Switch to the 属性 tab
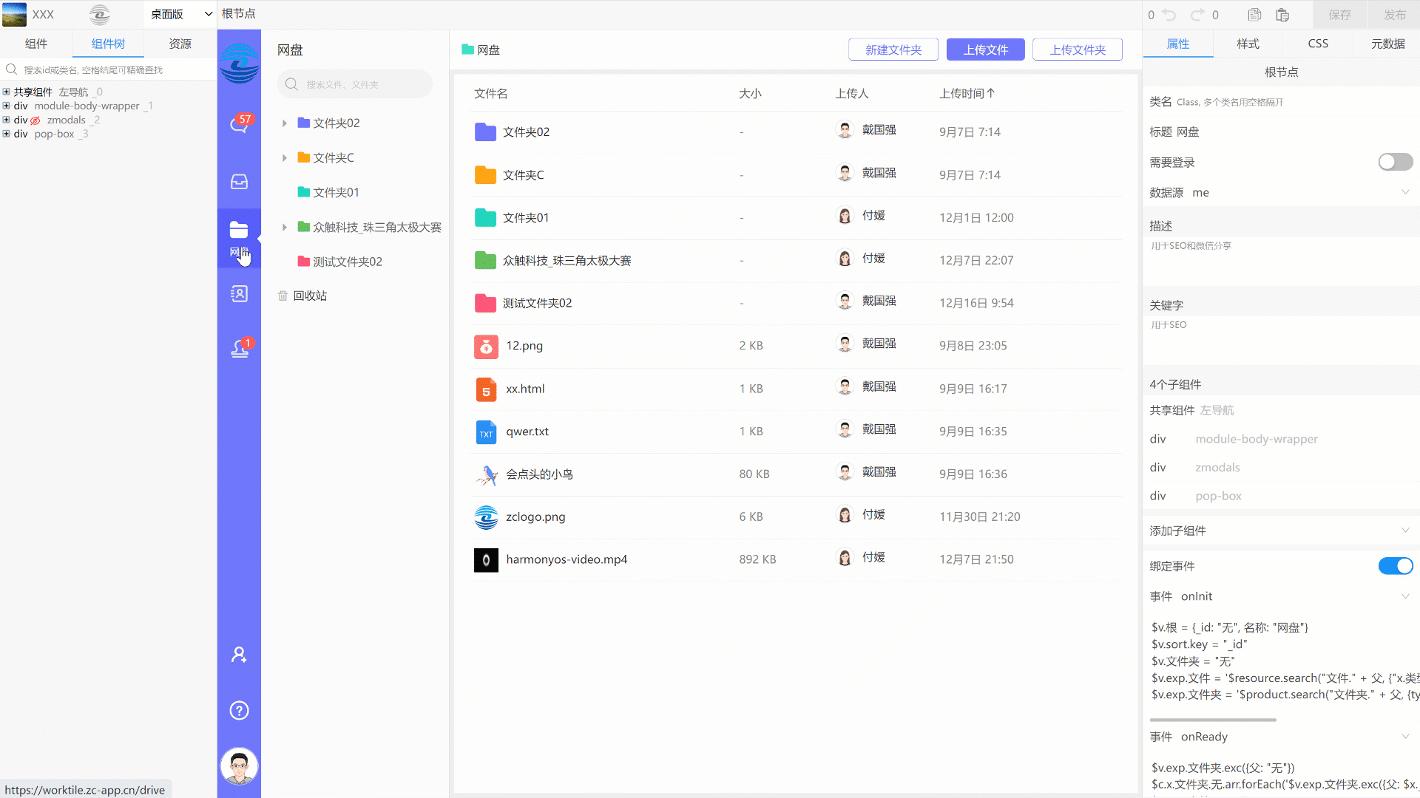 tap(1178, 44)
